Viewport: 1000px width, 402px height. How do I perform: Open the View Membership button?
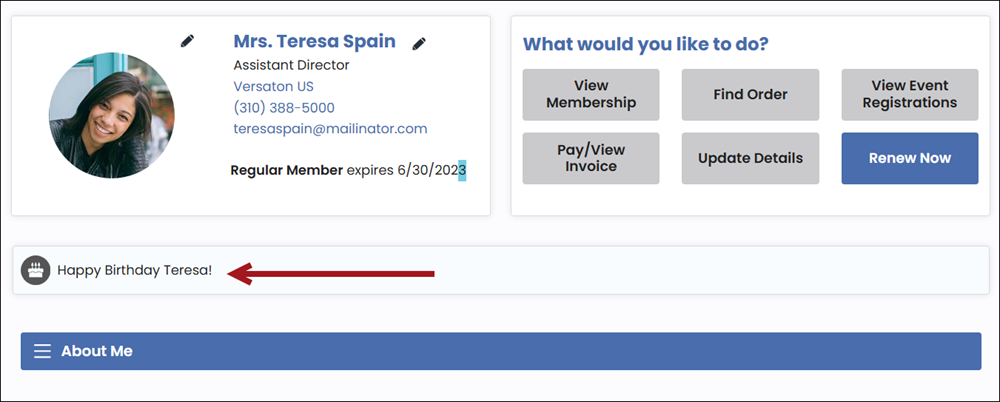pyautogui.click(x=591, y=94)
